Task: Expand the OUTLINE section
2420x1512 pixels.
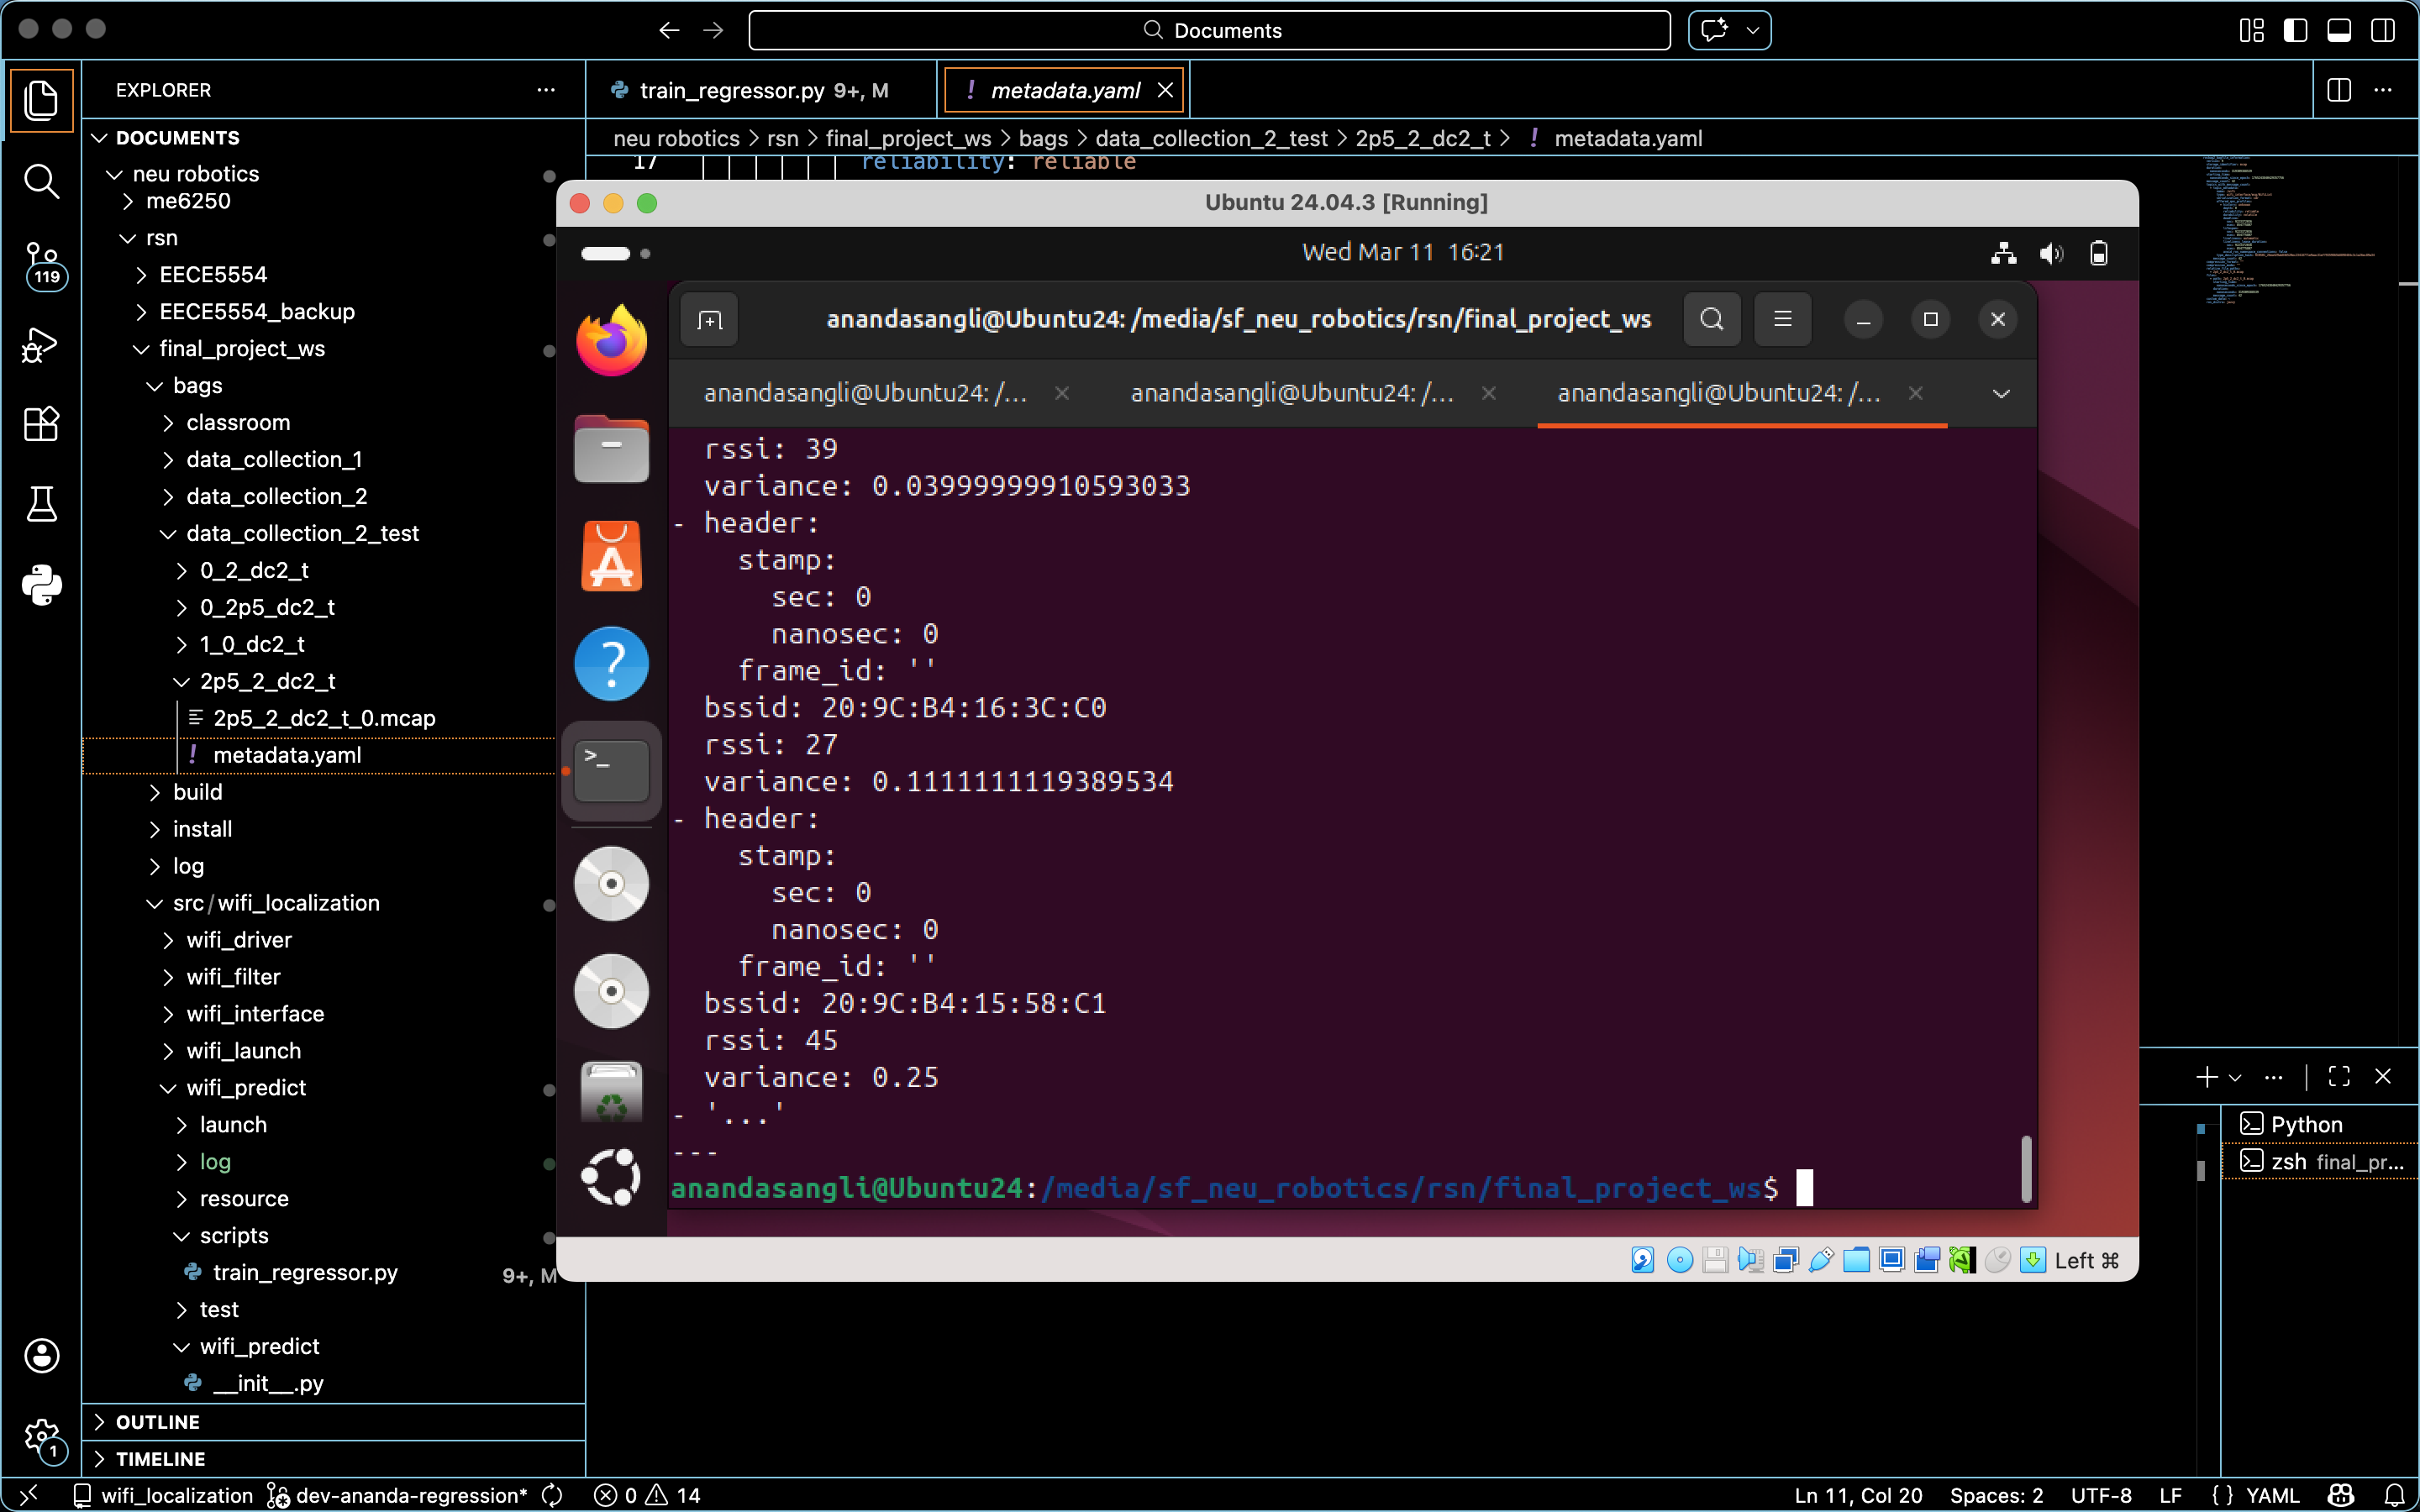Action: pos(157,1421)
